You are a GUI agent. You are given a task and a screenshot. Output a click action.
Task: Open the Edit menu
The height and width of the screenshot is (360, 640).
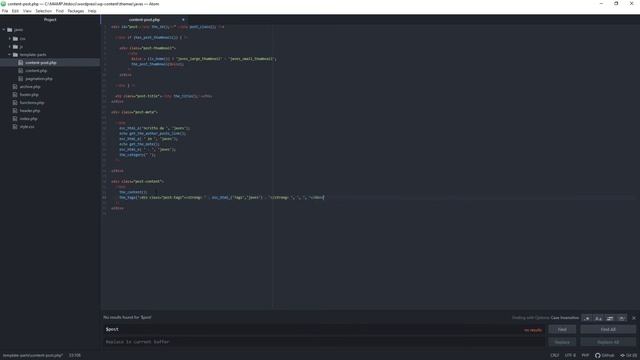[16, 11]
